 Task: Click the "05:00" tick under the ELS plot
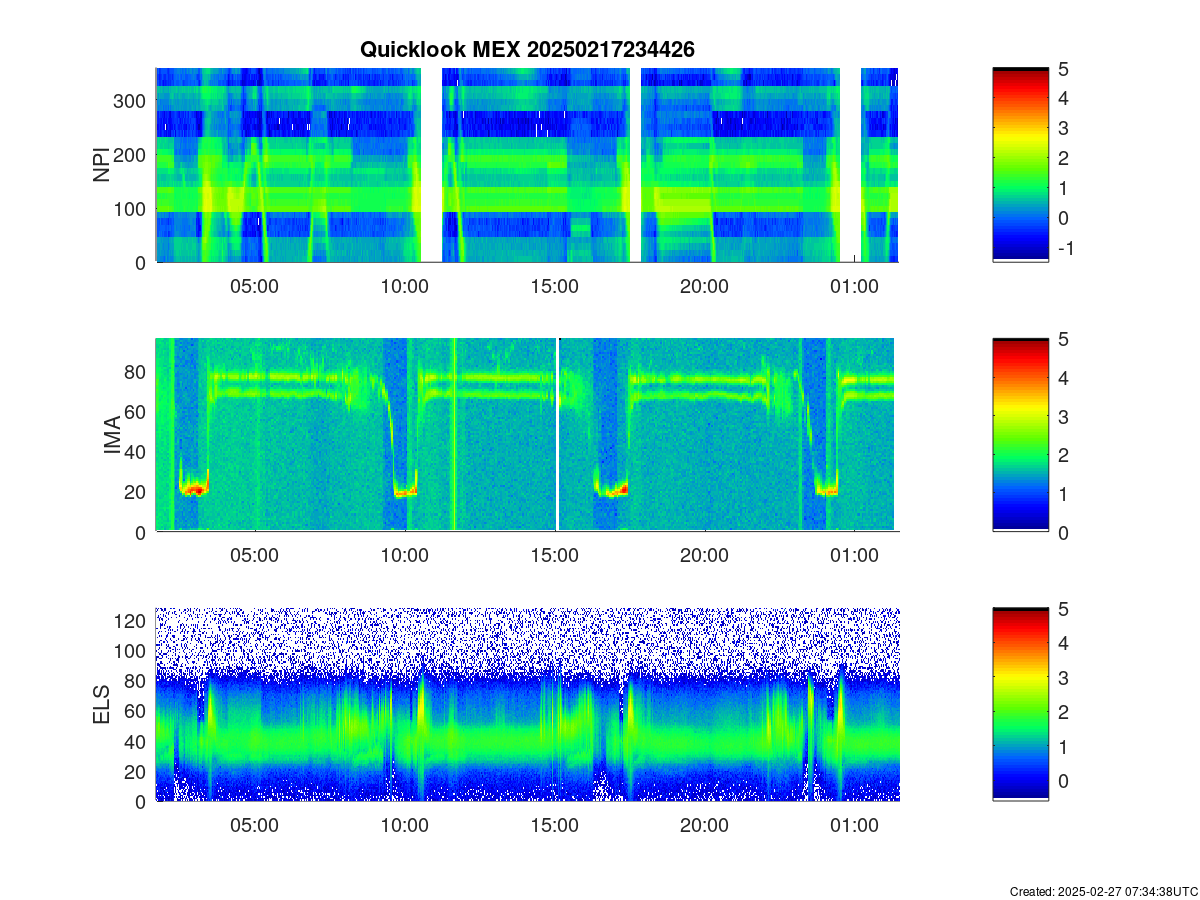pos(254,826)
